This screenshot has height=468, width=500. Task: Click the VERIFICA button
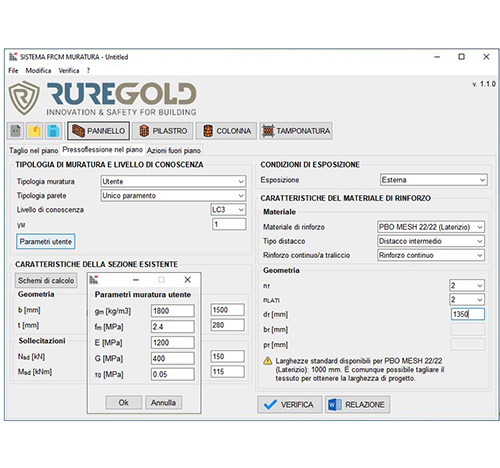point(290,405)
